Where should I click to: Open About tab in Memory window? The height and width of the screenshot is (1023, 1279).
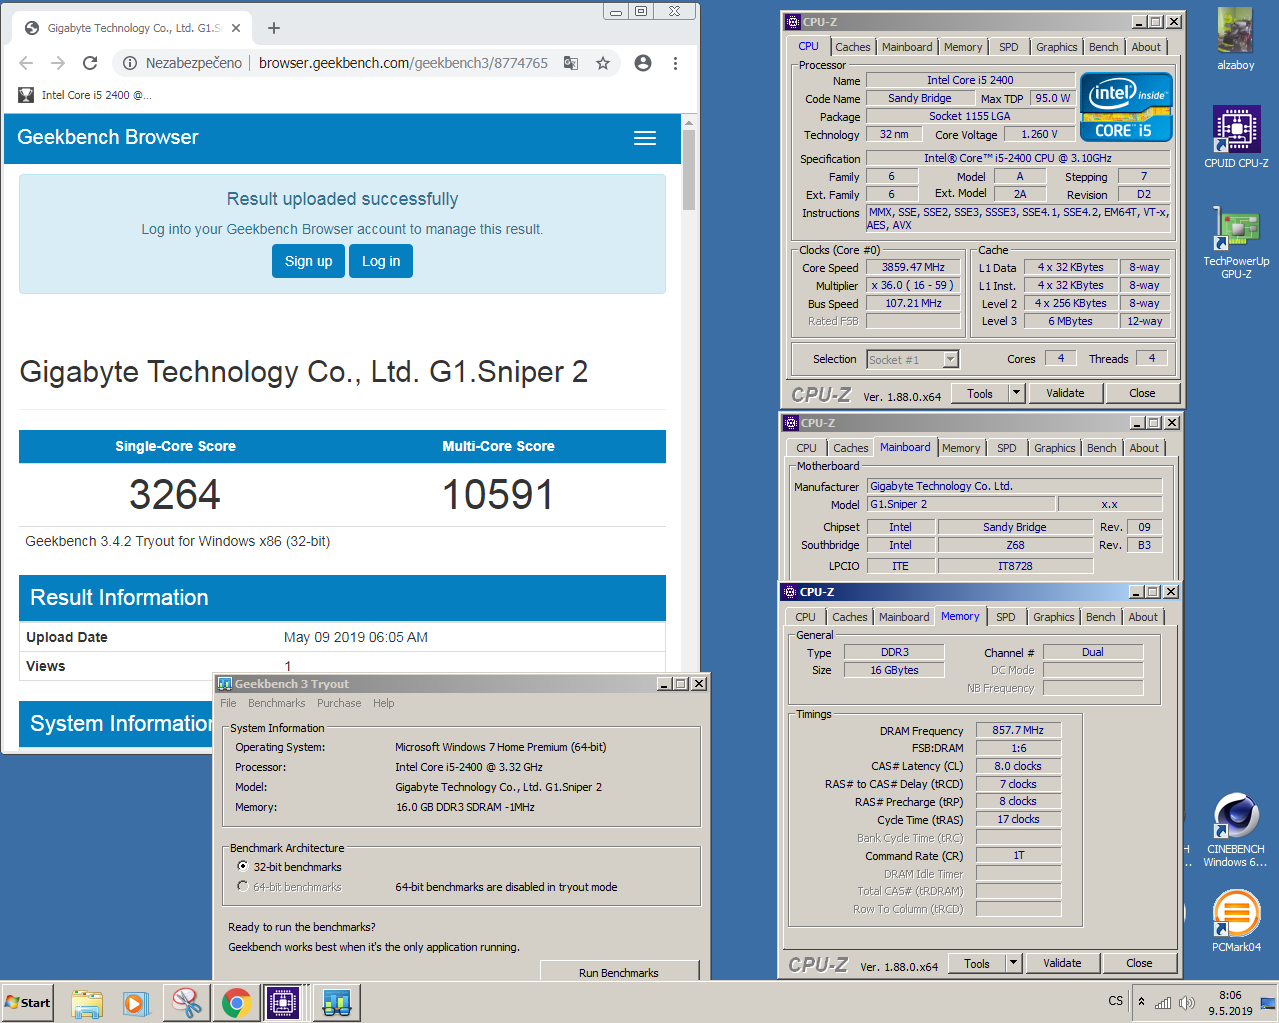[1143, 617]
